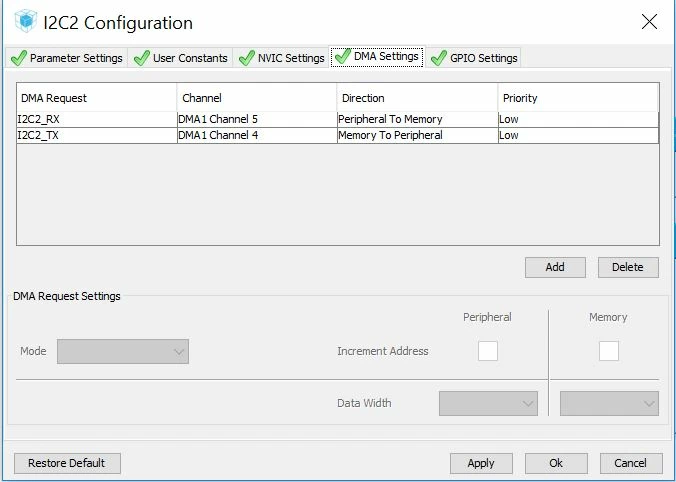Open the GPIO Settings tab
This screenshot has width=676, height=482.
473,58
